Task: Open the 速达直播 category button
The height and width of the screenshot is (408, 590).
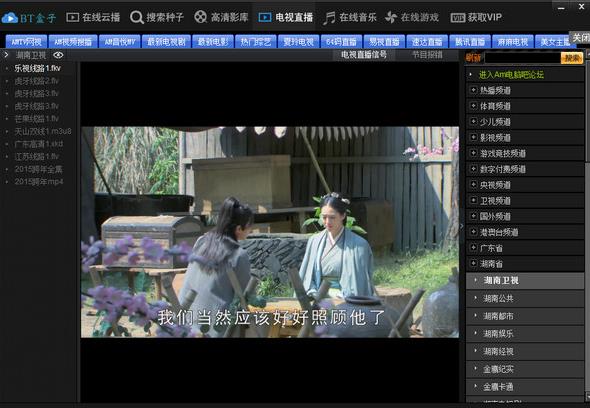Action: [x=427, y=42]
